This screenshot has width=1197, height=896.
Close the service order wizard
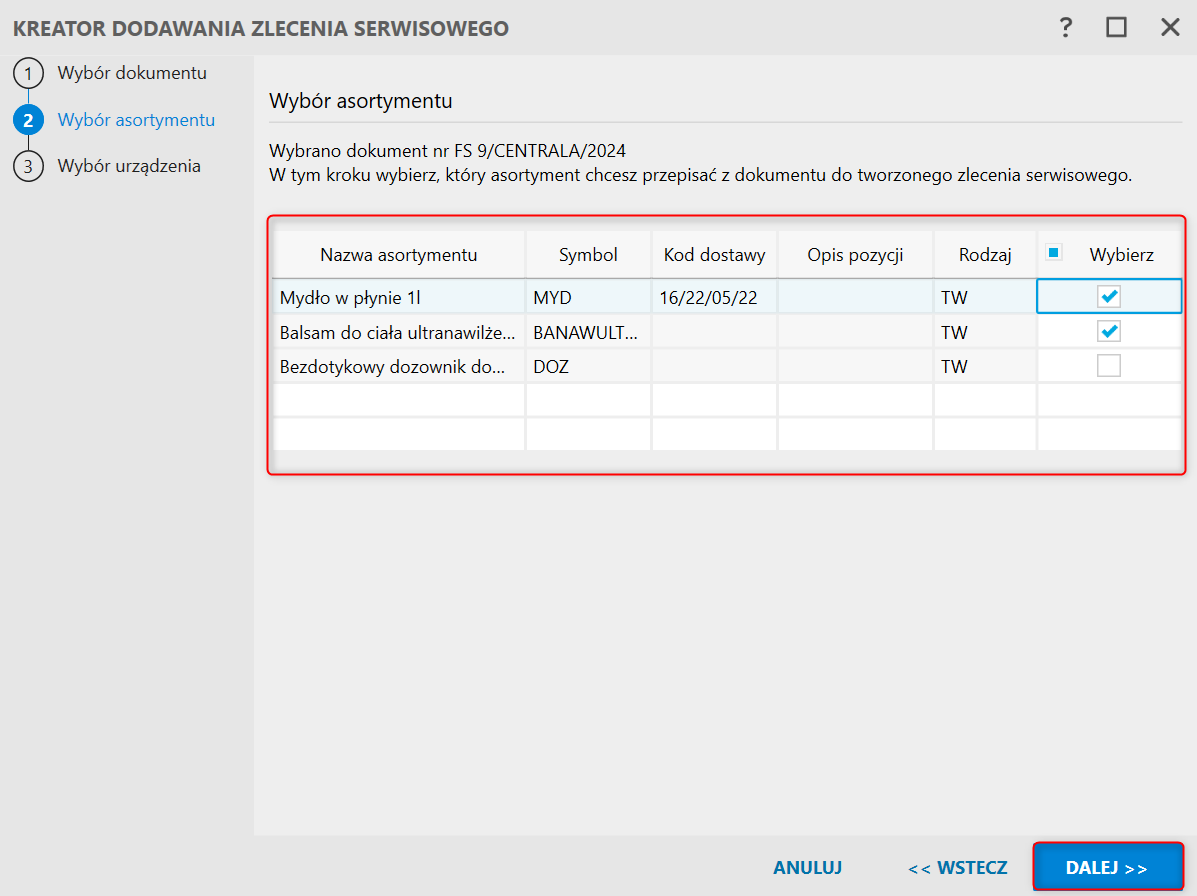coord(1170,28)
